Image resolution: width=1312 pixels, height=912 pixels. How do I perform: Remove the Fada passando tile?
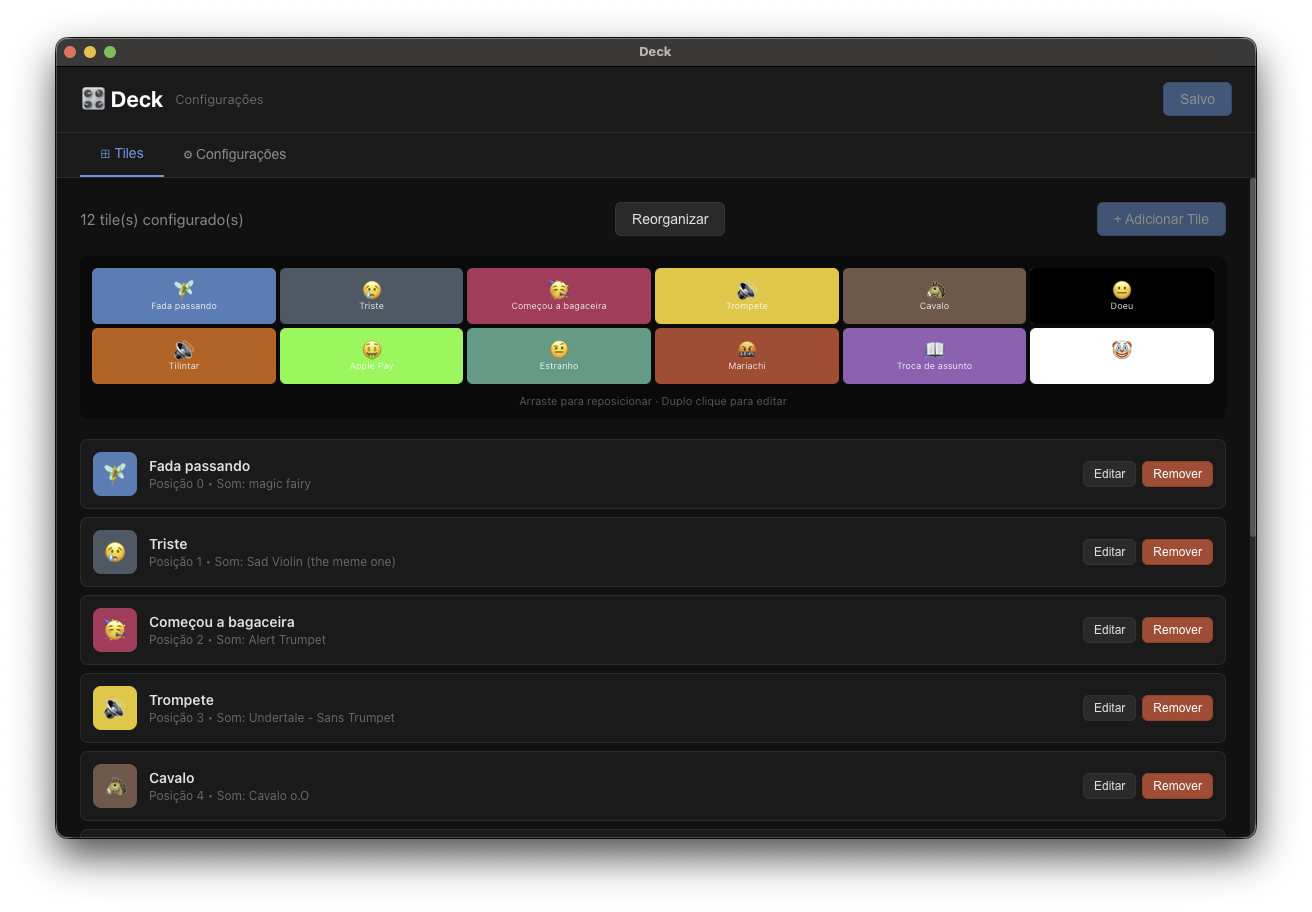click(x=1177, y=474)
